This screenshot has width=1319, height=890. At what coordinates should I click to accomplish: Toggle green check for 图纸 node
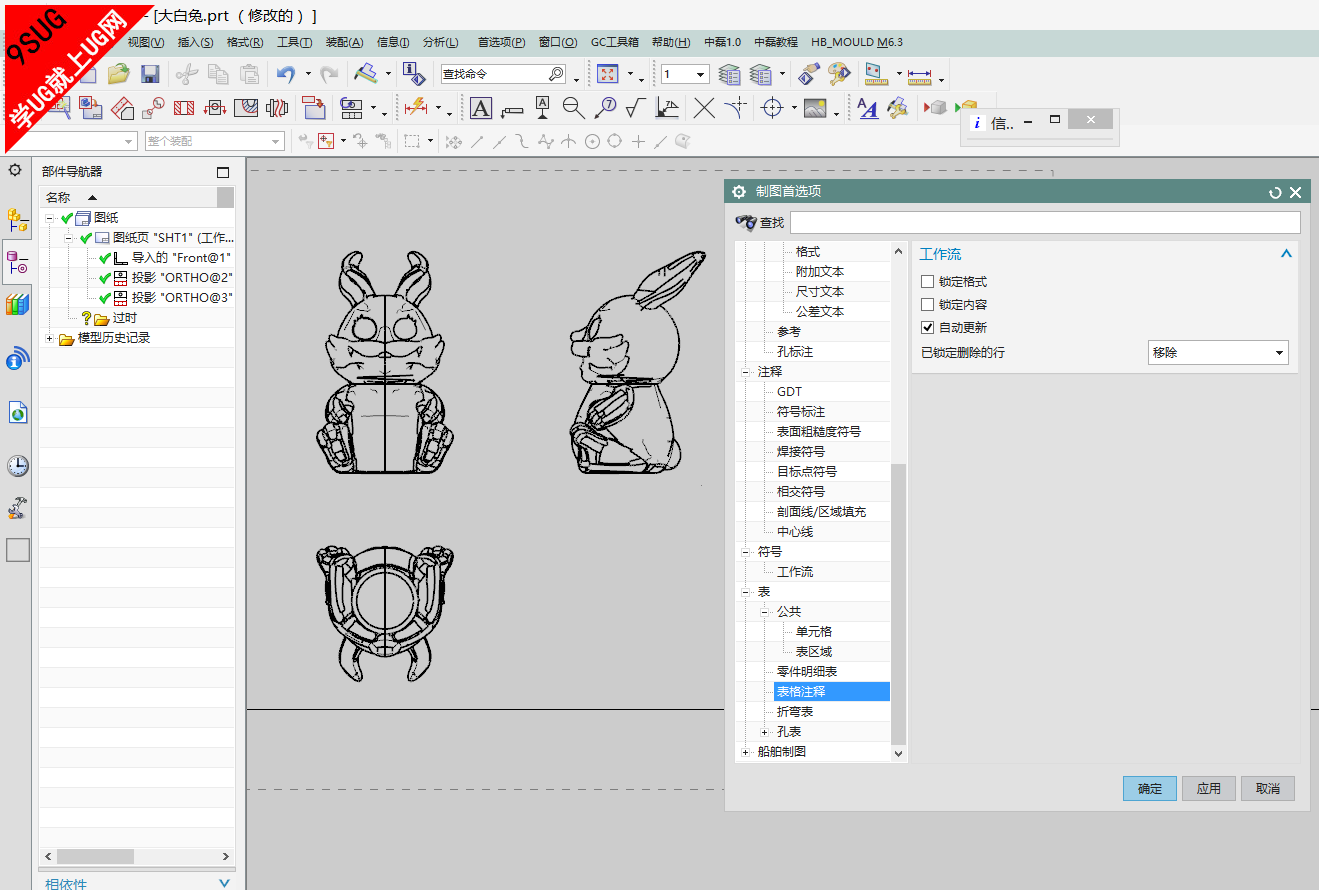pos(67,218)
